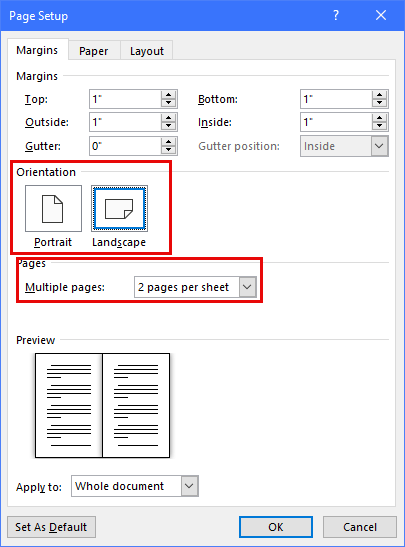Click the Help question mark icon
Screen dimensions: 405x547
pos(336,15)
